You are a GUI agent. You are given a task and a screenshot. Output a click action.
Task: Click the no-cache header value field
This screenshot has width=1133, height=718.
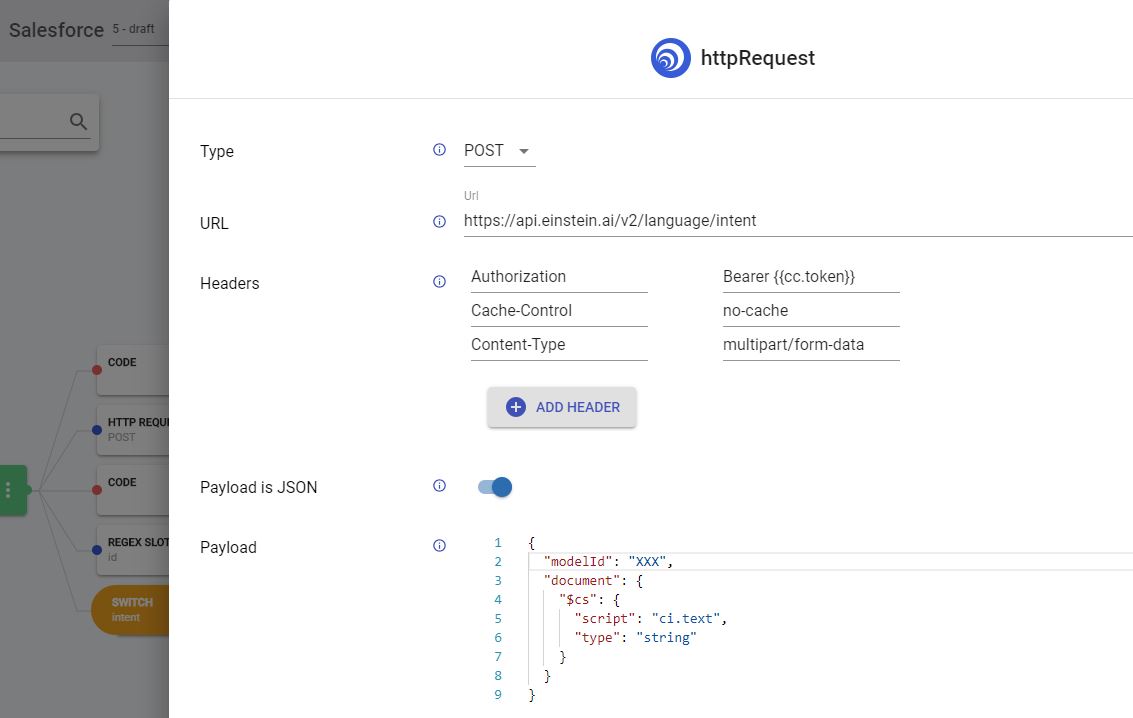(x=811, y=311)
